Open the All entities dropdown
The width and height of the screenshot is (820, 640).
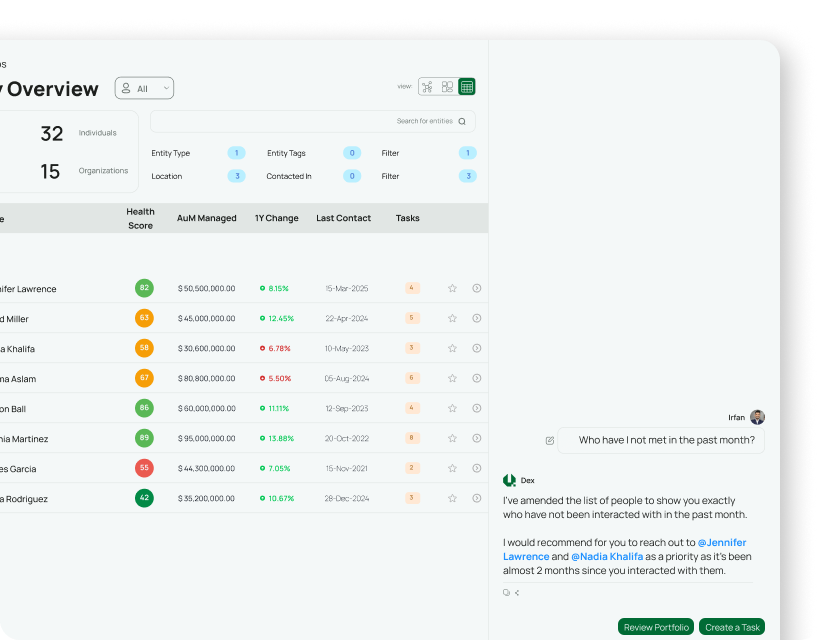[x=144, y=88]
